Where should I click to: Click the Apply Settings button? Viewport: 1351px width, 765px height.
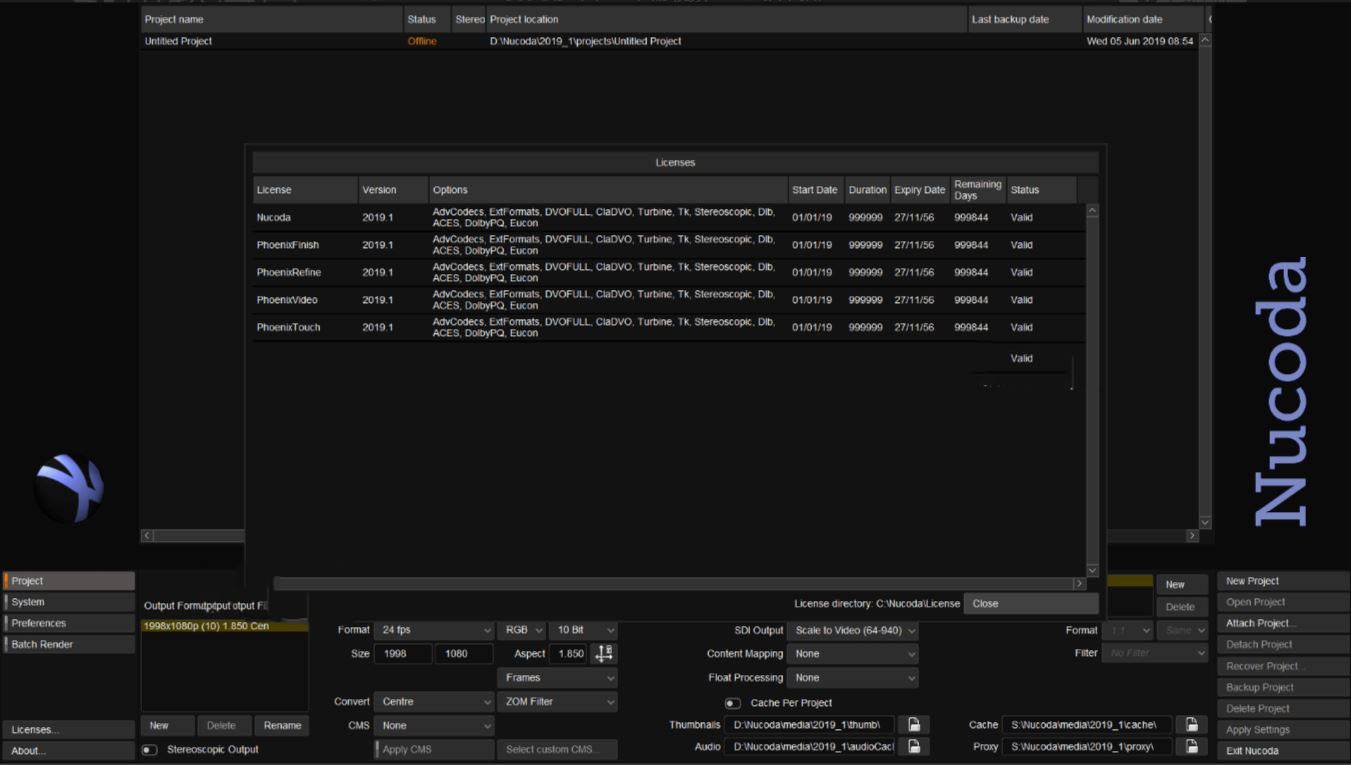pyautogui.click(x=1283, y=730)
